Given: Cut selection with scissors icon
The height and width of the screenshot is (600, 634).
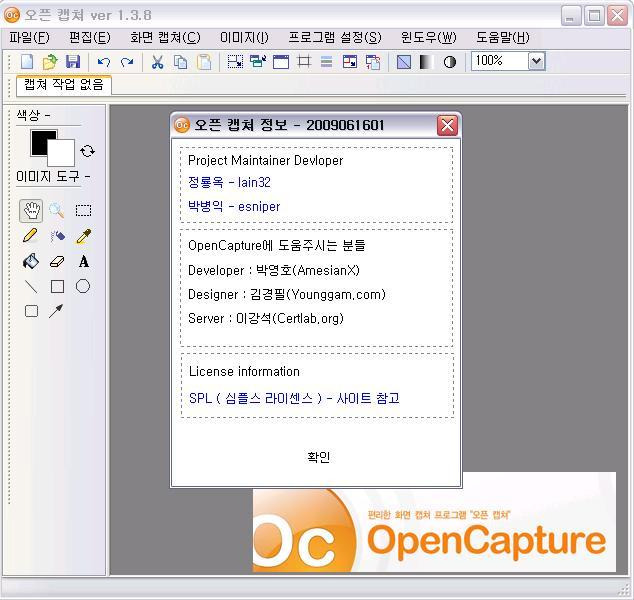Looking at the screenshot, I should 157,62.
